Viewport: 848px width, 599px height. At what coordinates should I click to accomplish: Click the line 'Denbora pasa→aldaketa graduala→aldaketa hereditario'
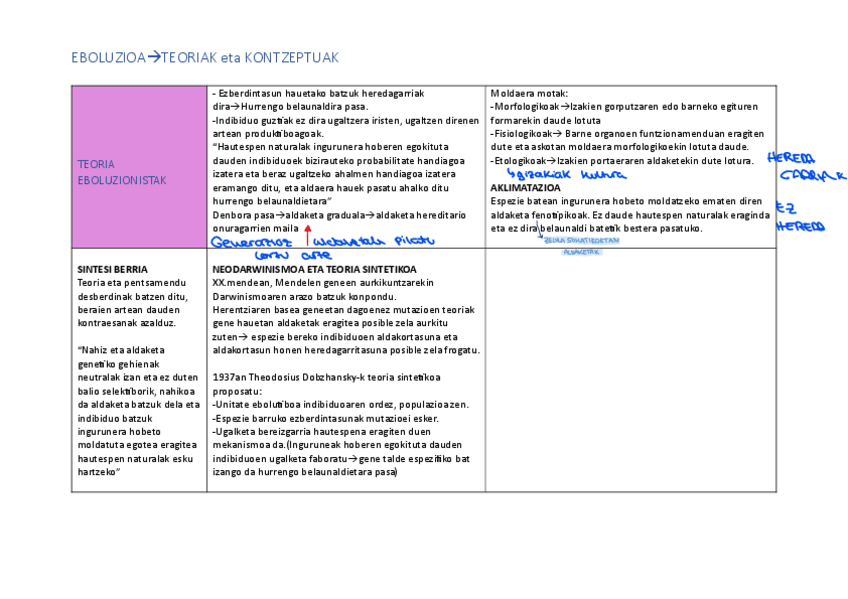coord(339,215)
